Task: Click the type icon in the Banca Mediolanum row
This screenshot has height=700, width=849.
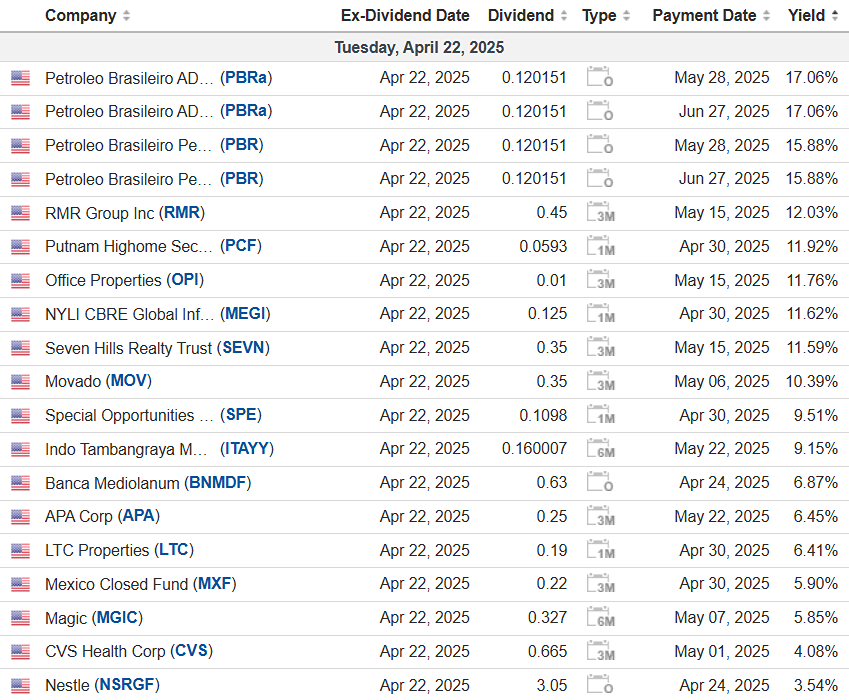Action: [600, 483]
